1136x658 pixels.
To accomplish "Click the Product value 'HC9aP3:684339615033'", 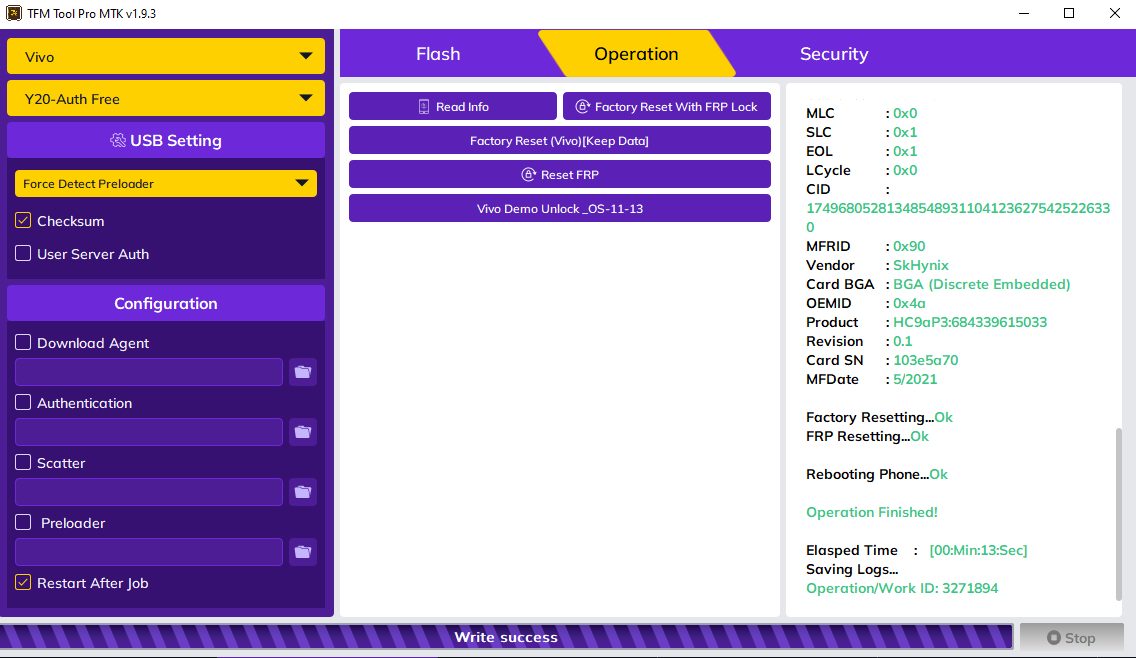I will (969, 322).
